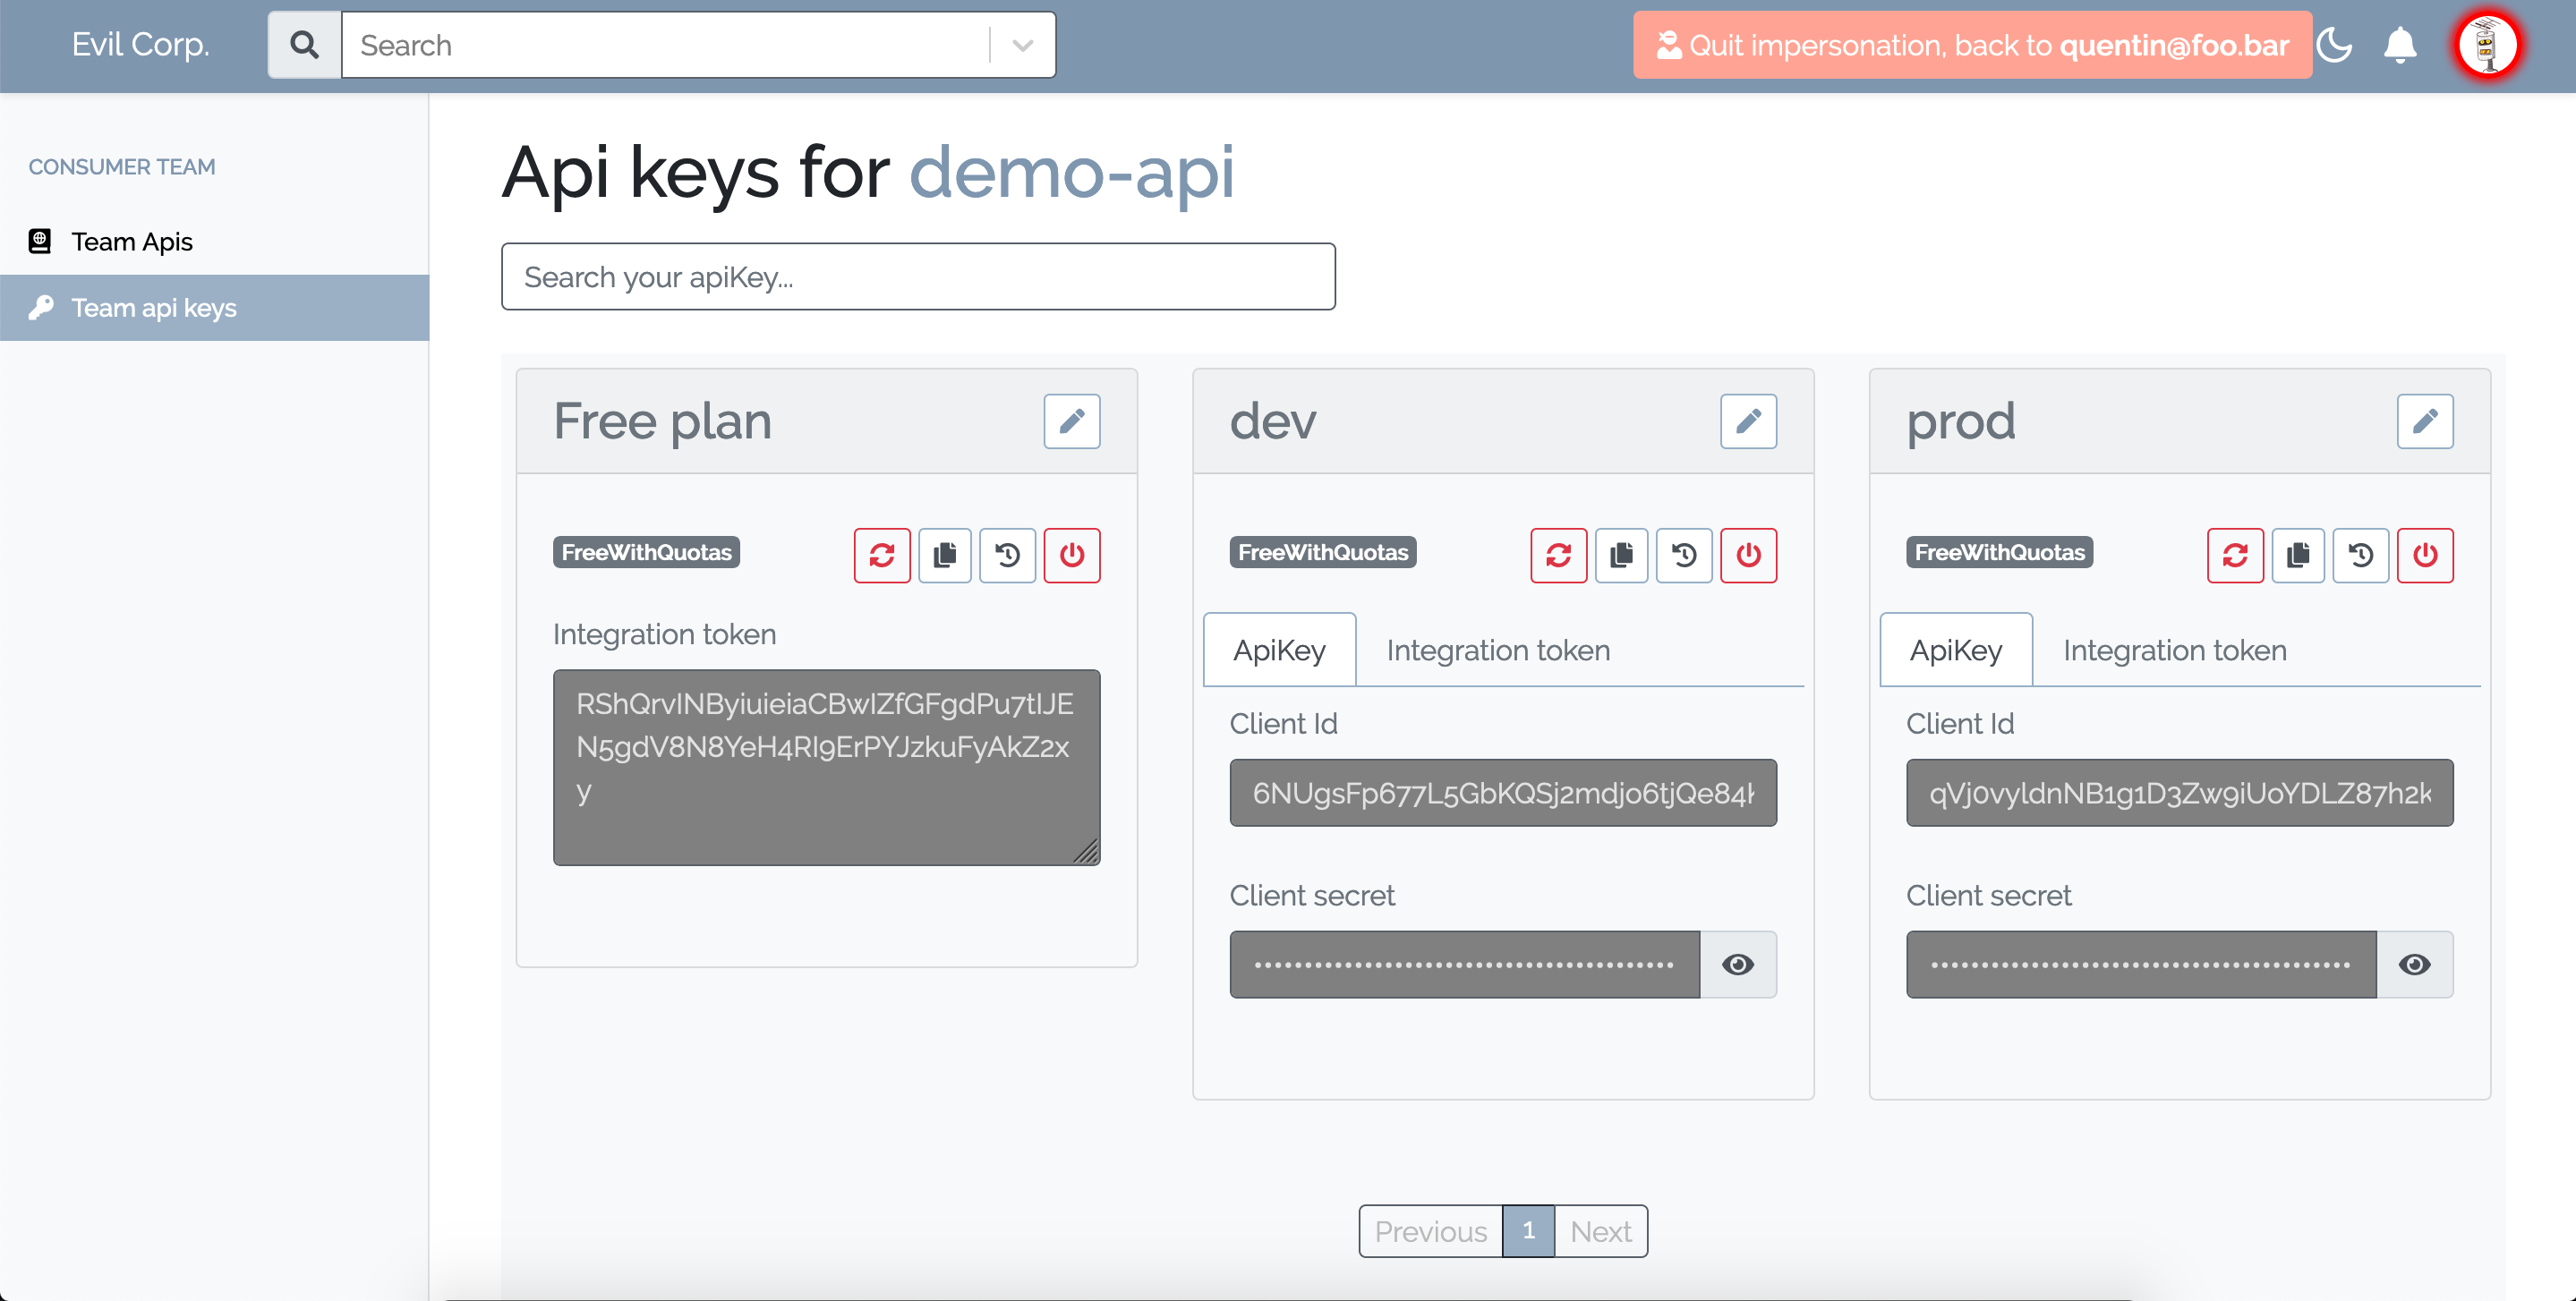Disable the prod api key with power button
This screenshot has height=1301, width=2576.
coord(2424,555)
